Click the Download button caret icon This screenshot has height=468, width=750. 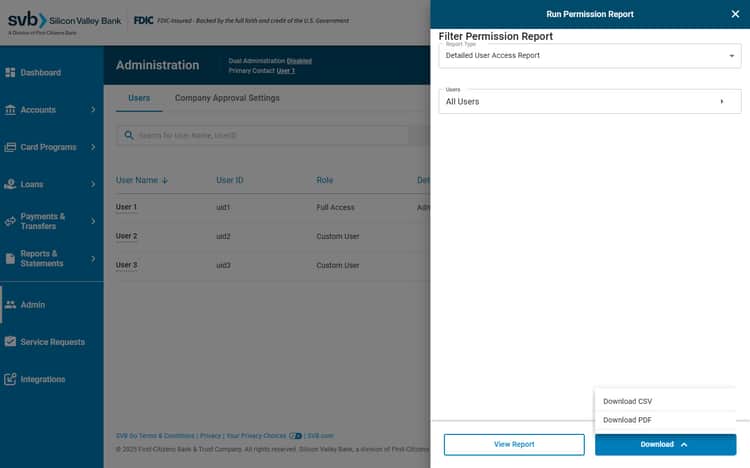coord(684,445)
